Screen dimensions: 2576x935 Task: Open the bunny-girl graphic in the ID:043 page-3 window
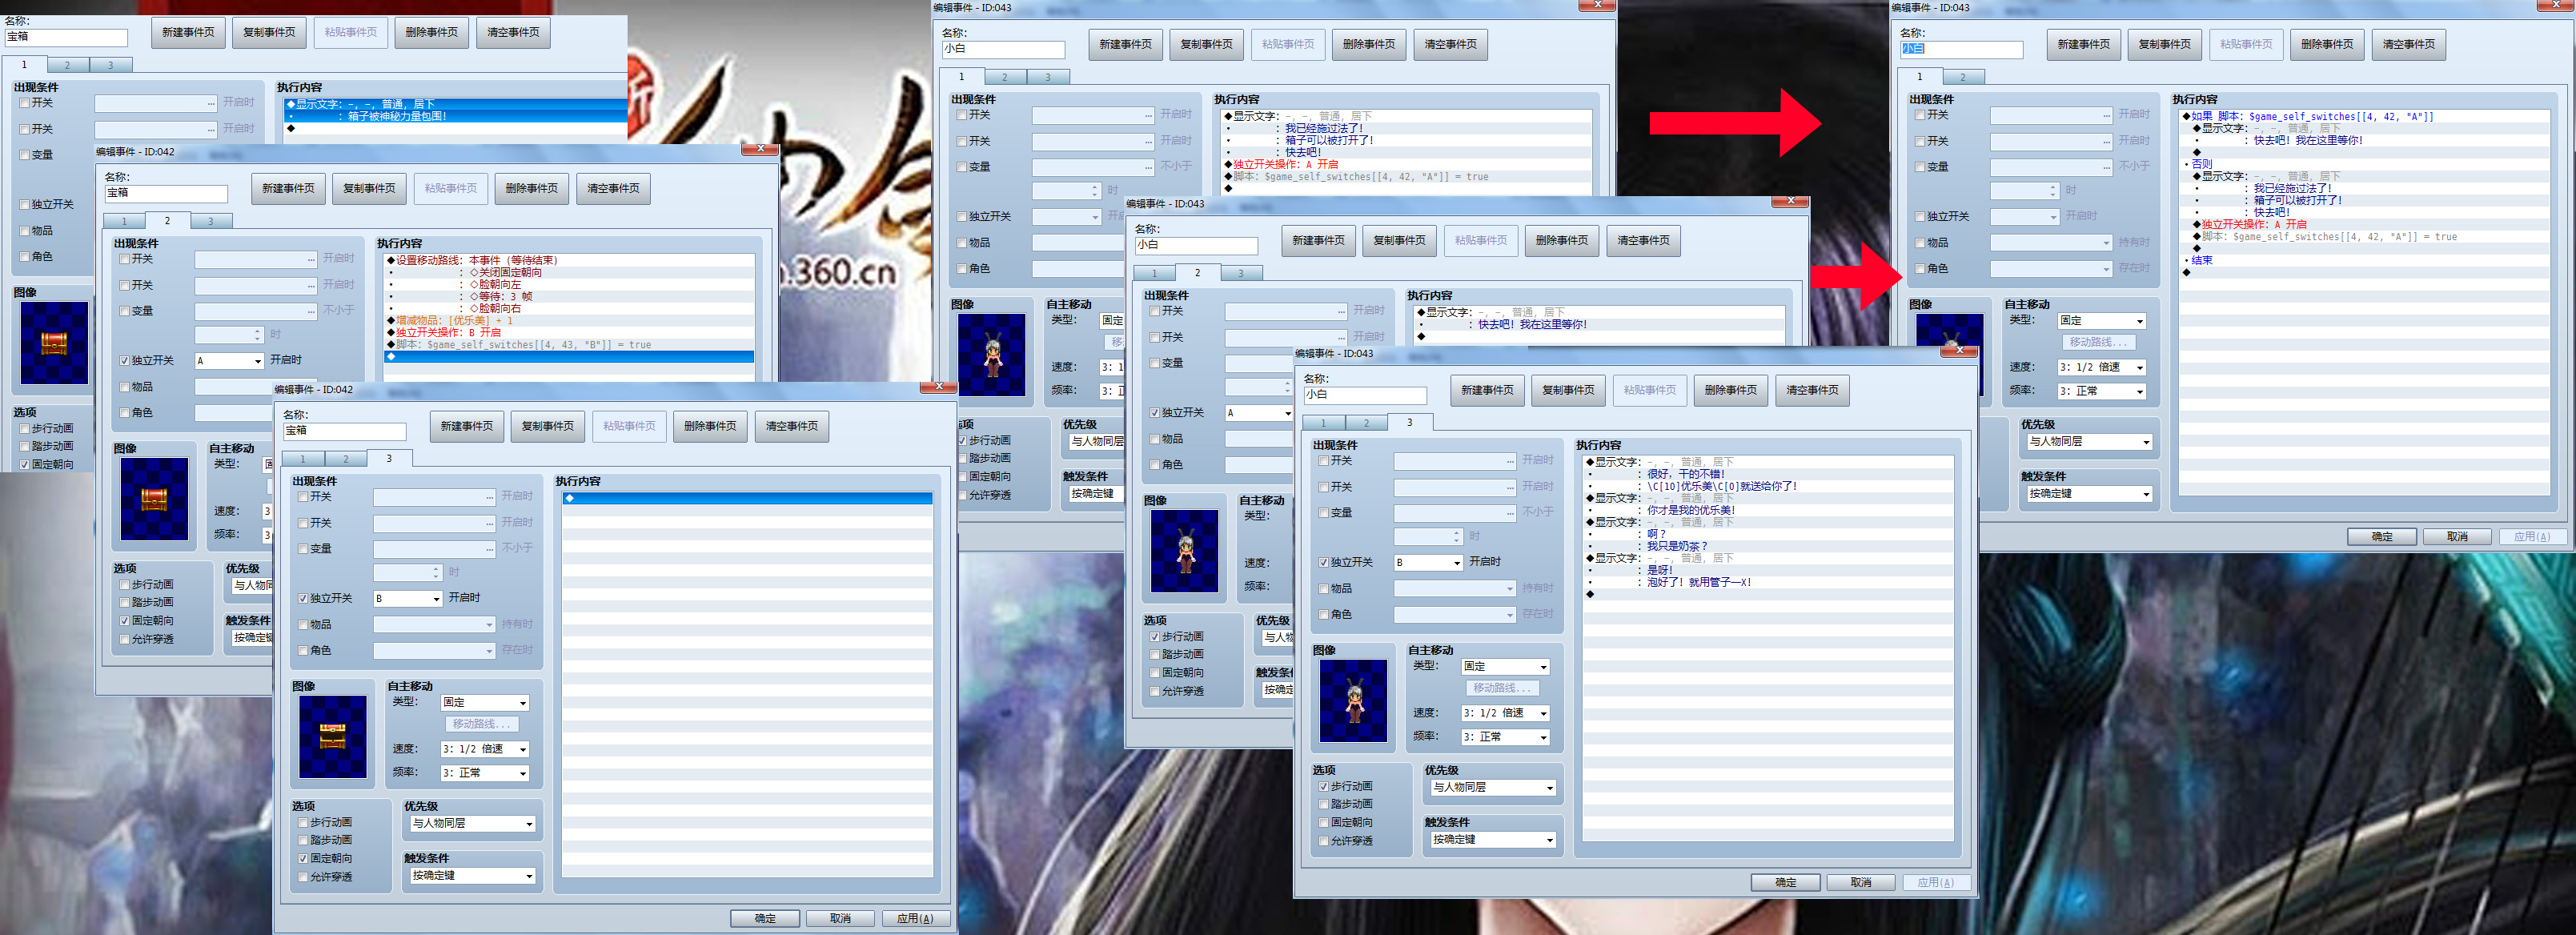(x=1353, y=700)
